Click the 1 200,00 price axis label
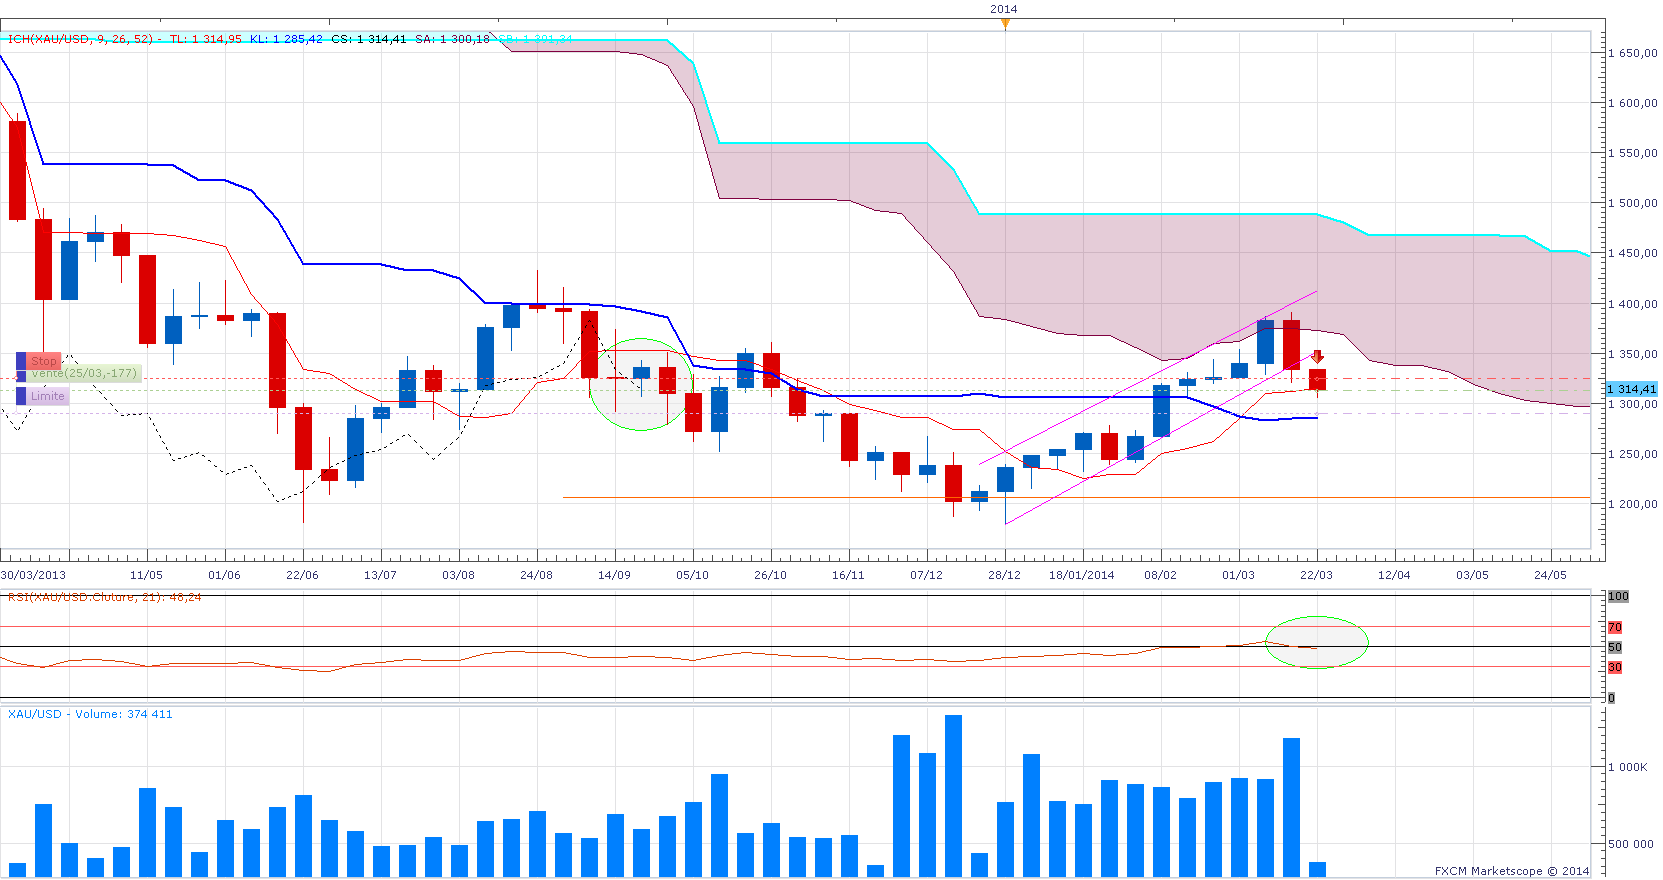 coord(1633,504)
